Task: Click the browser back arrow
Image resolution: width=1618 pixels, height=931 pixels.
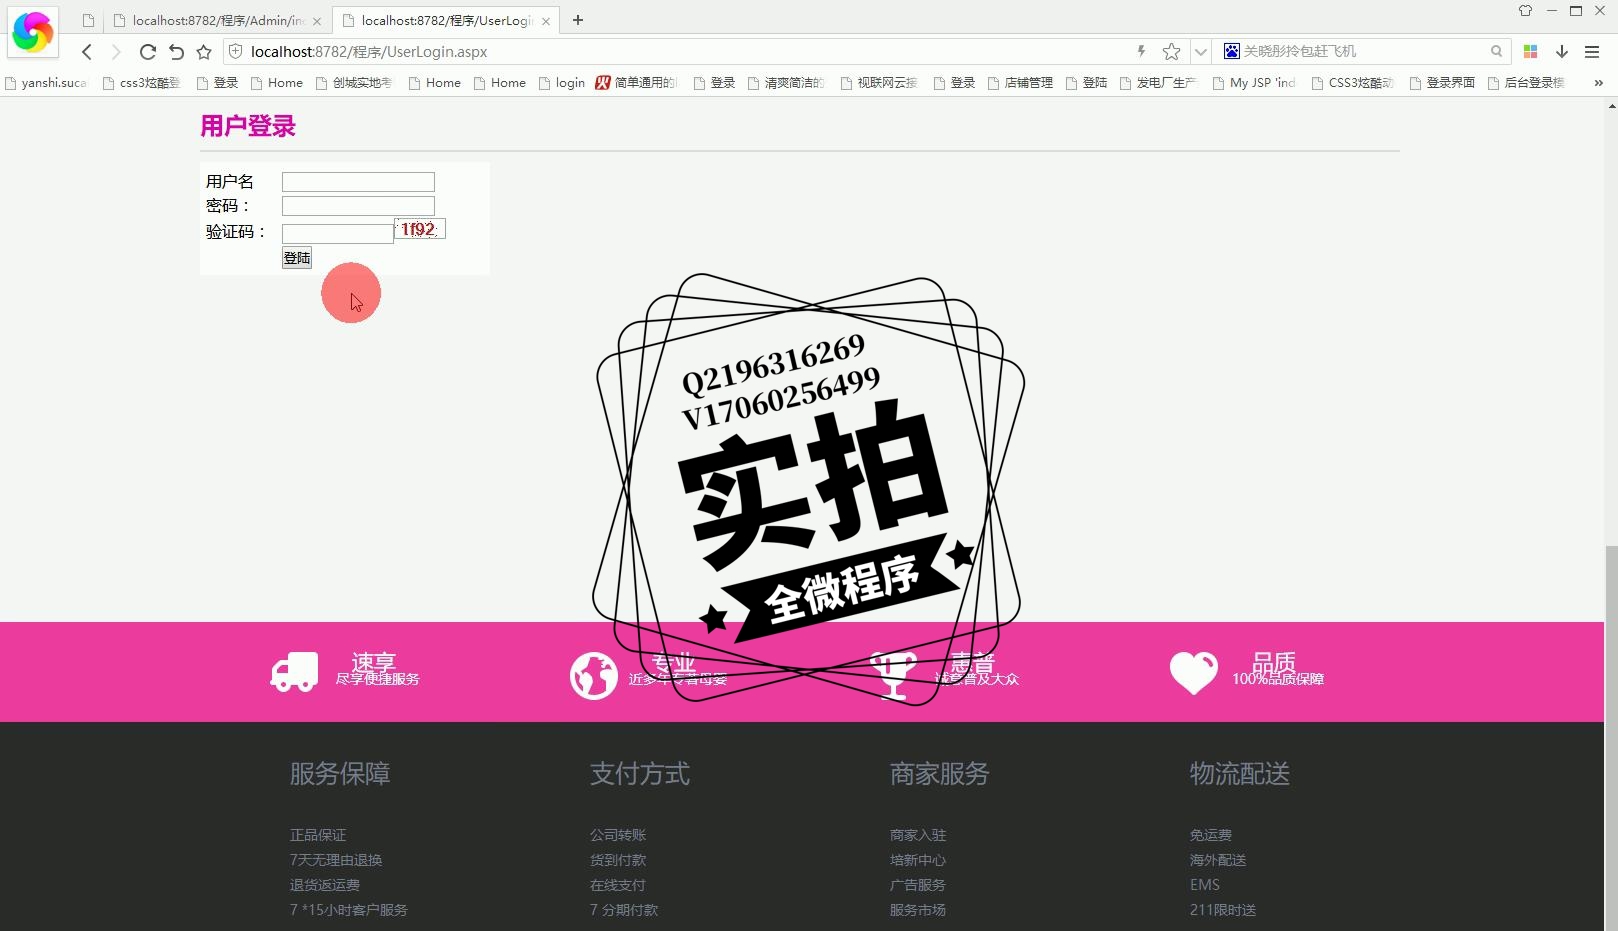Action: pos(87,52)
